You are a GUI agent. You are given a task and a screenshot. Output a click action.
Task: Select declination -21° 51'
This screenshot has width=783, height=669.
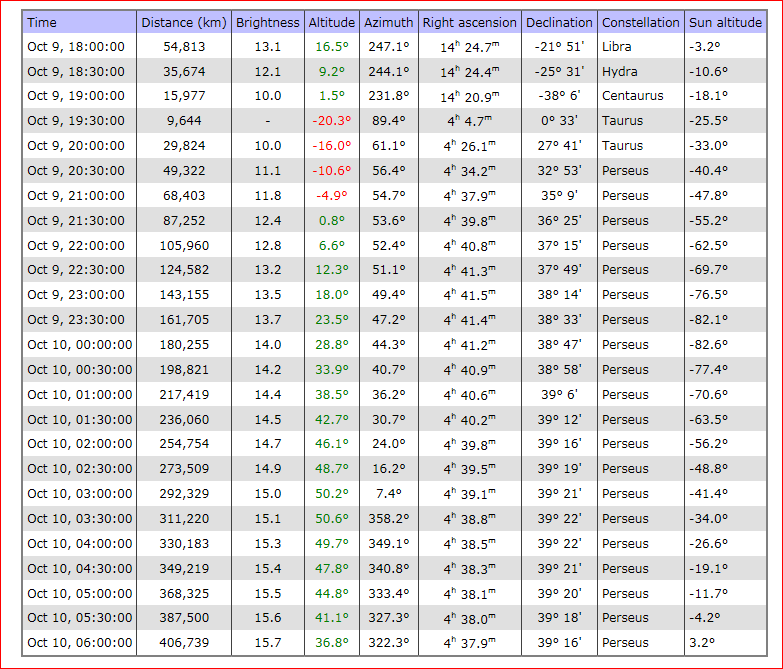559,46
